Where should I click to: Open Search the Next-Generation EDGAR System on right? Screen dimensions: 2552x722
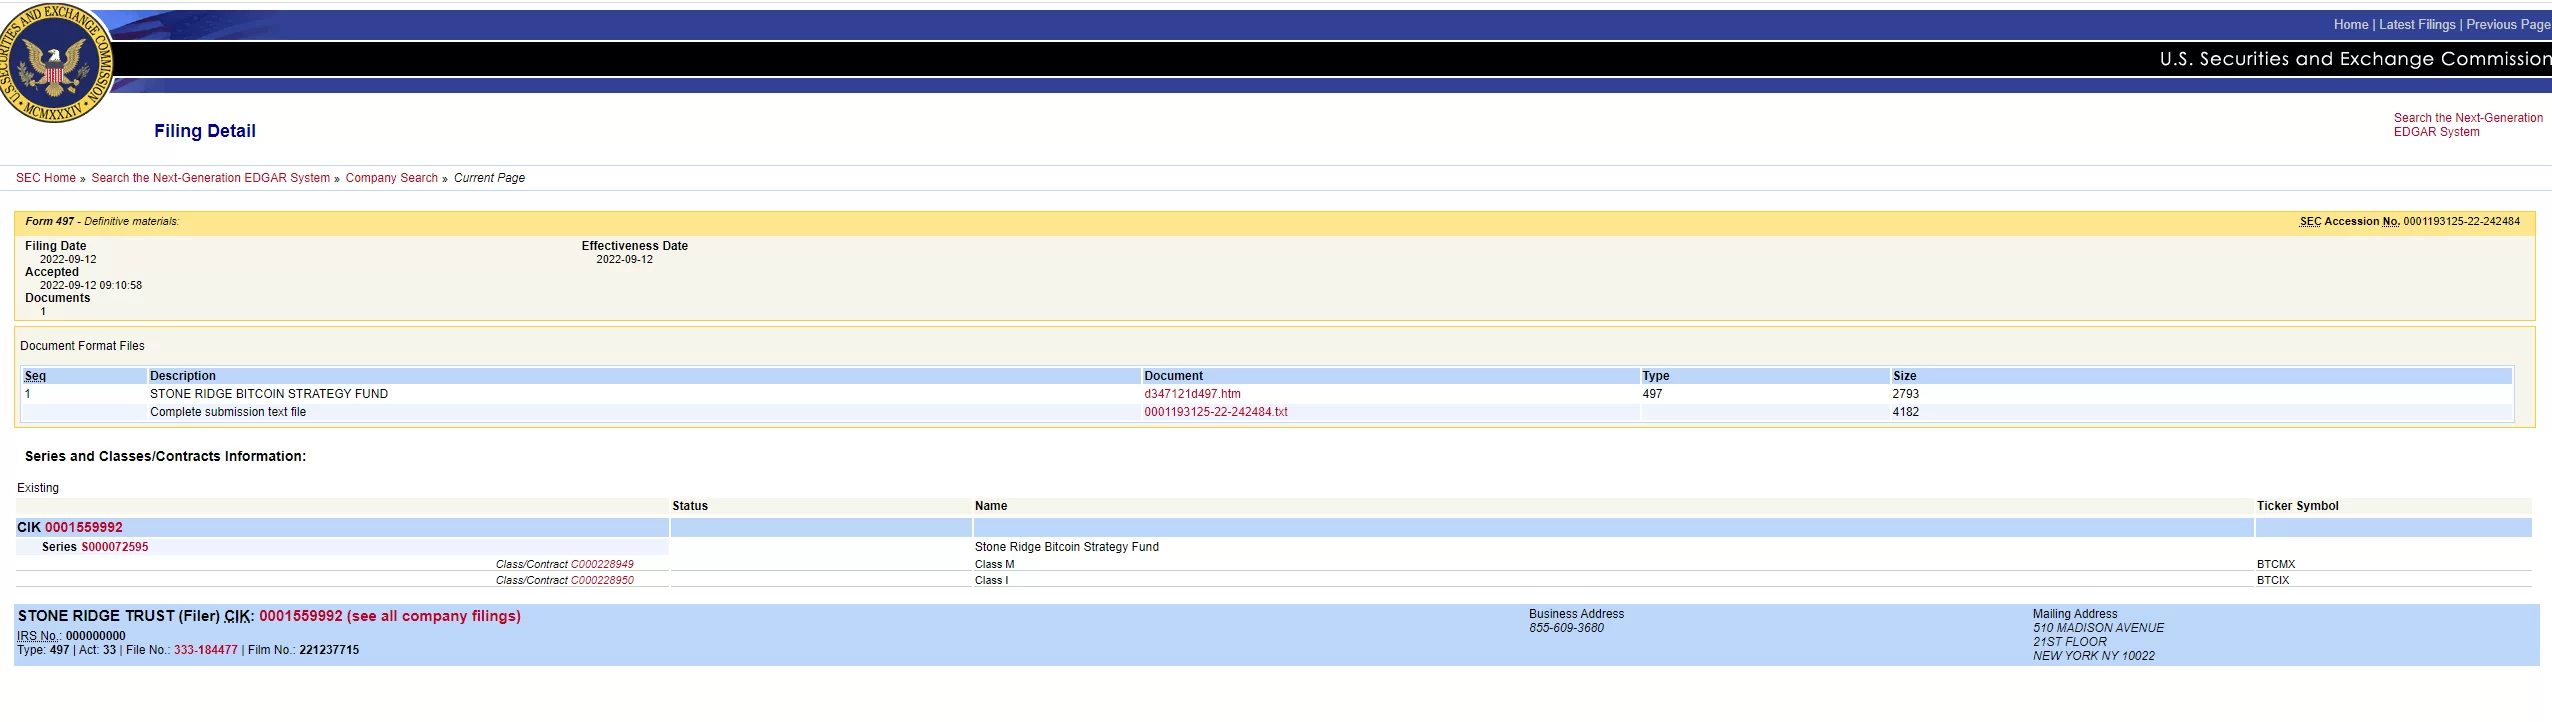[2467, 125]
